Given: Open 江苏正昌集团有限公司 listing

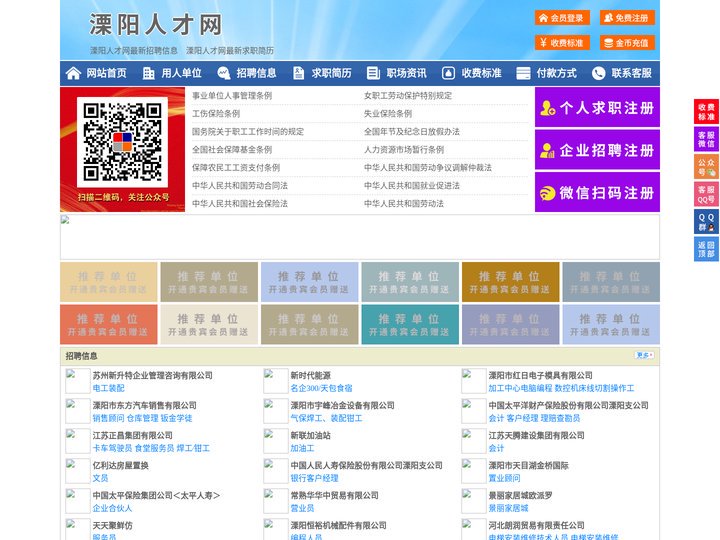Looking at the screenshot, I should [x=133, y=435].
